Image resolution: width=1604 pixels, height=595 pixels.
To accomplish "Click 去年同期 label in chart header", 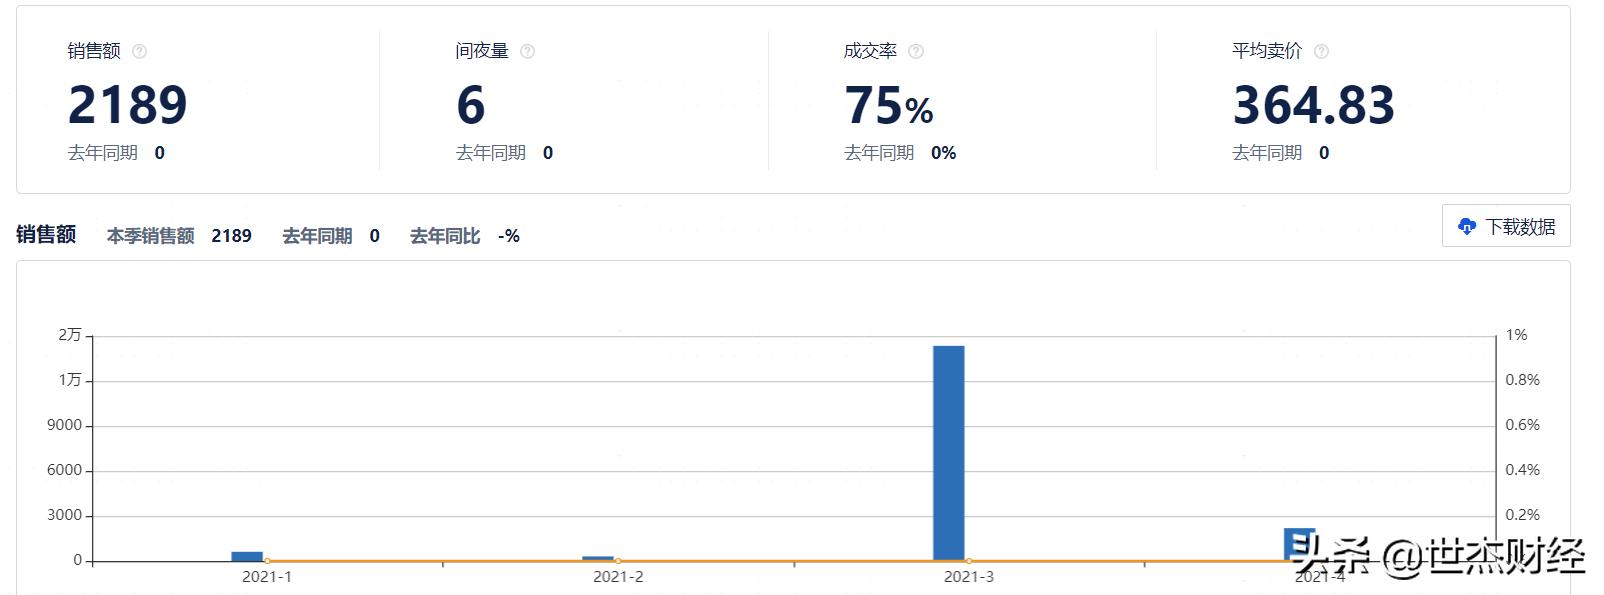I will pos(317,236).
